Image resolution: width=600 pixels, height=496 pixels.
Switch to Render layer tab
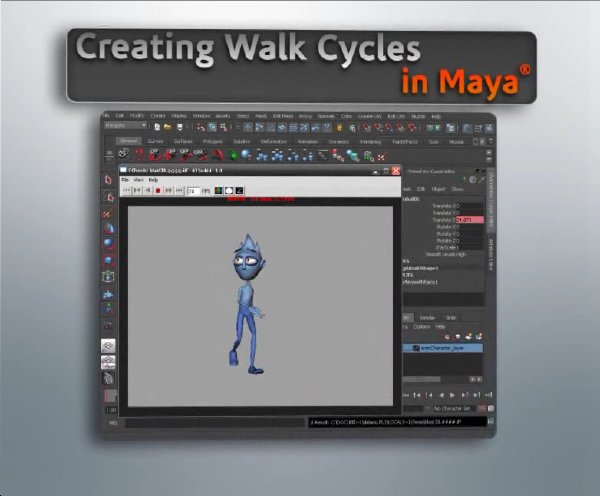point(427,318)
